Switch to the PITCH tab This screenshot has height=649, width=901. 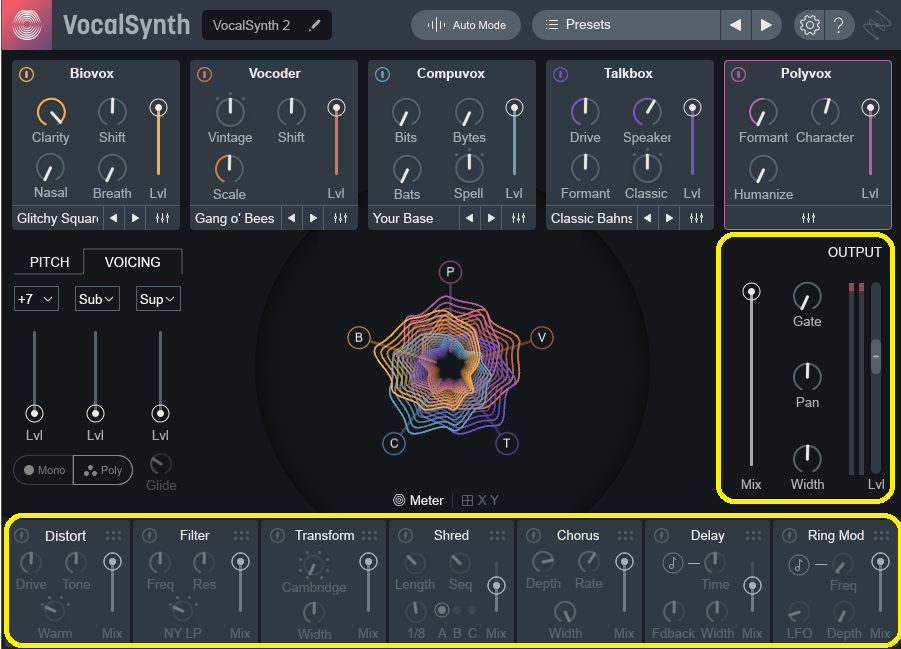(49, 262)
